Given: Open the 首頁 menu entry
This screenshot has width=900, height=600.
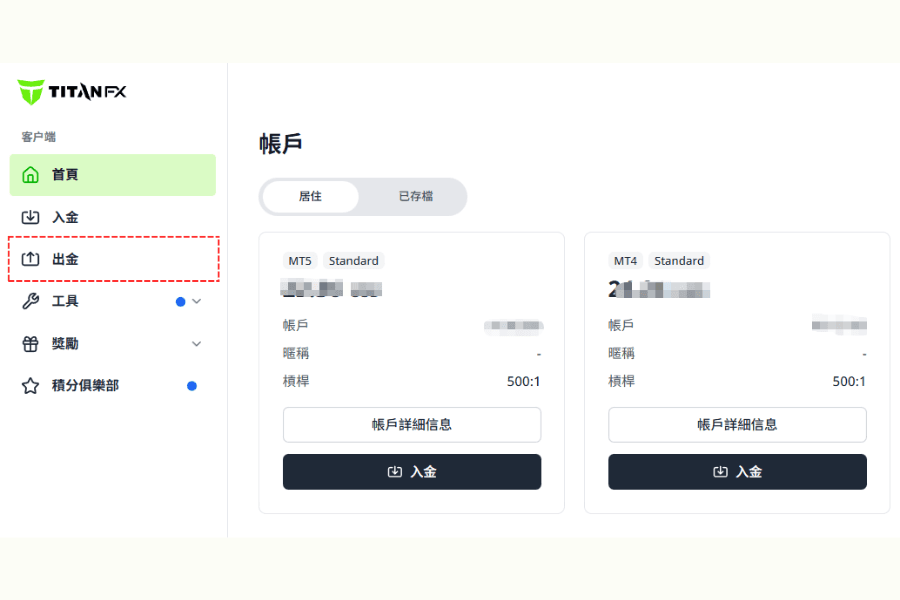Looking at the screenshot, I should 65,174.
